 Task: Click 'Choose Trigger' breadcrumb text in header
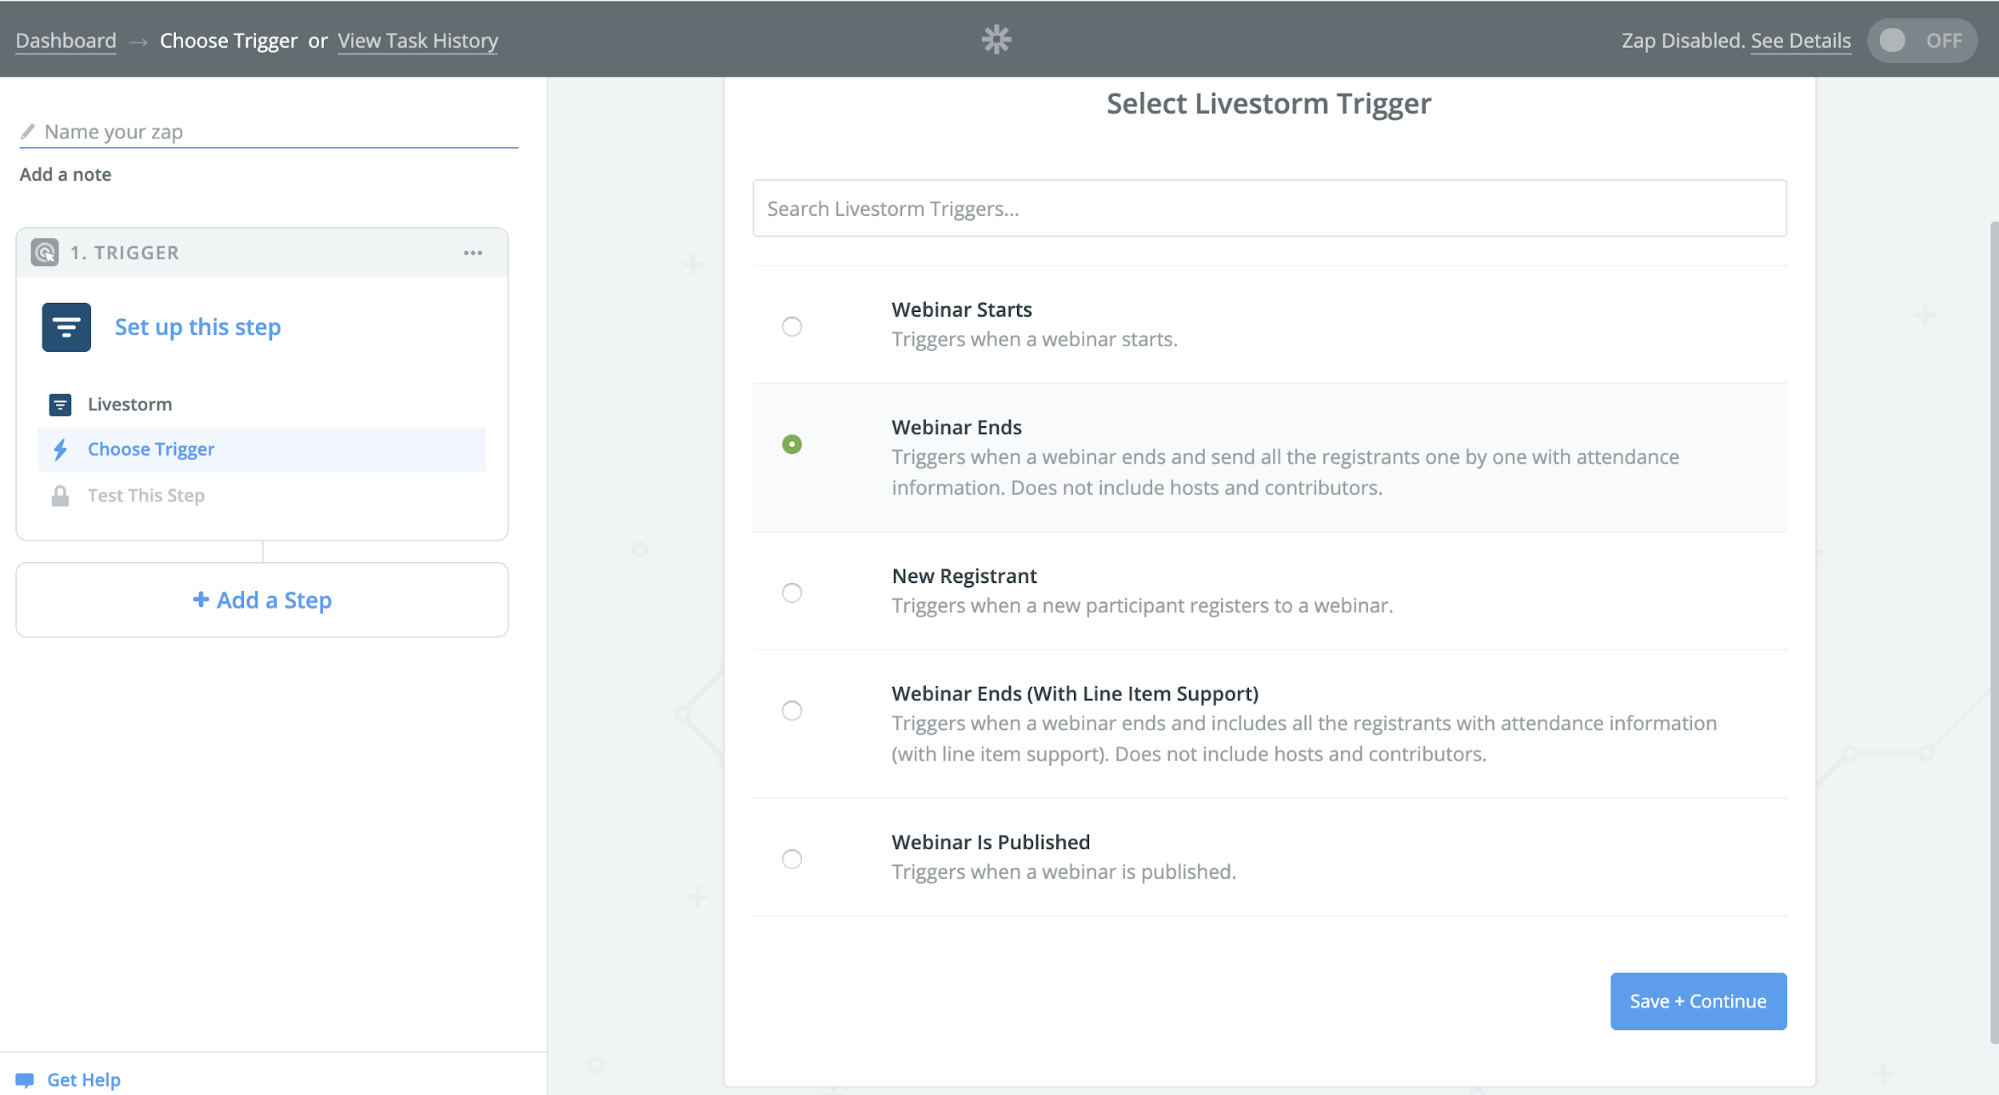[x=229, y=41]
